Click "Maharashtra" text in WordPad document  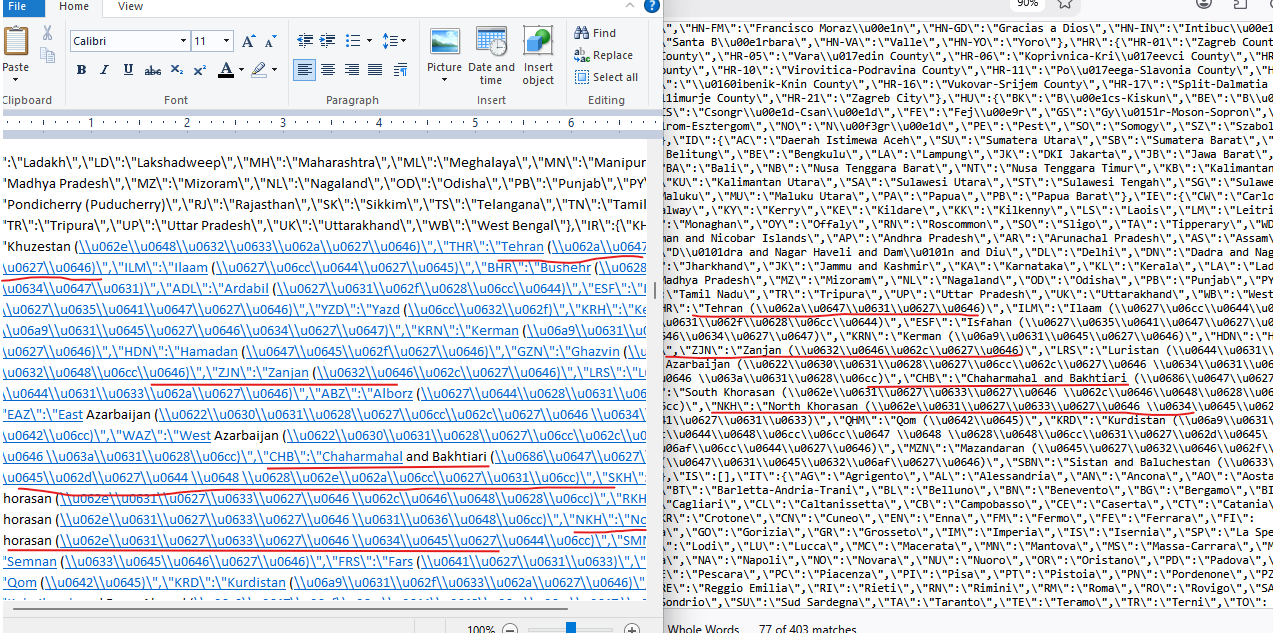(337, 162)
